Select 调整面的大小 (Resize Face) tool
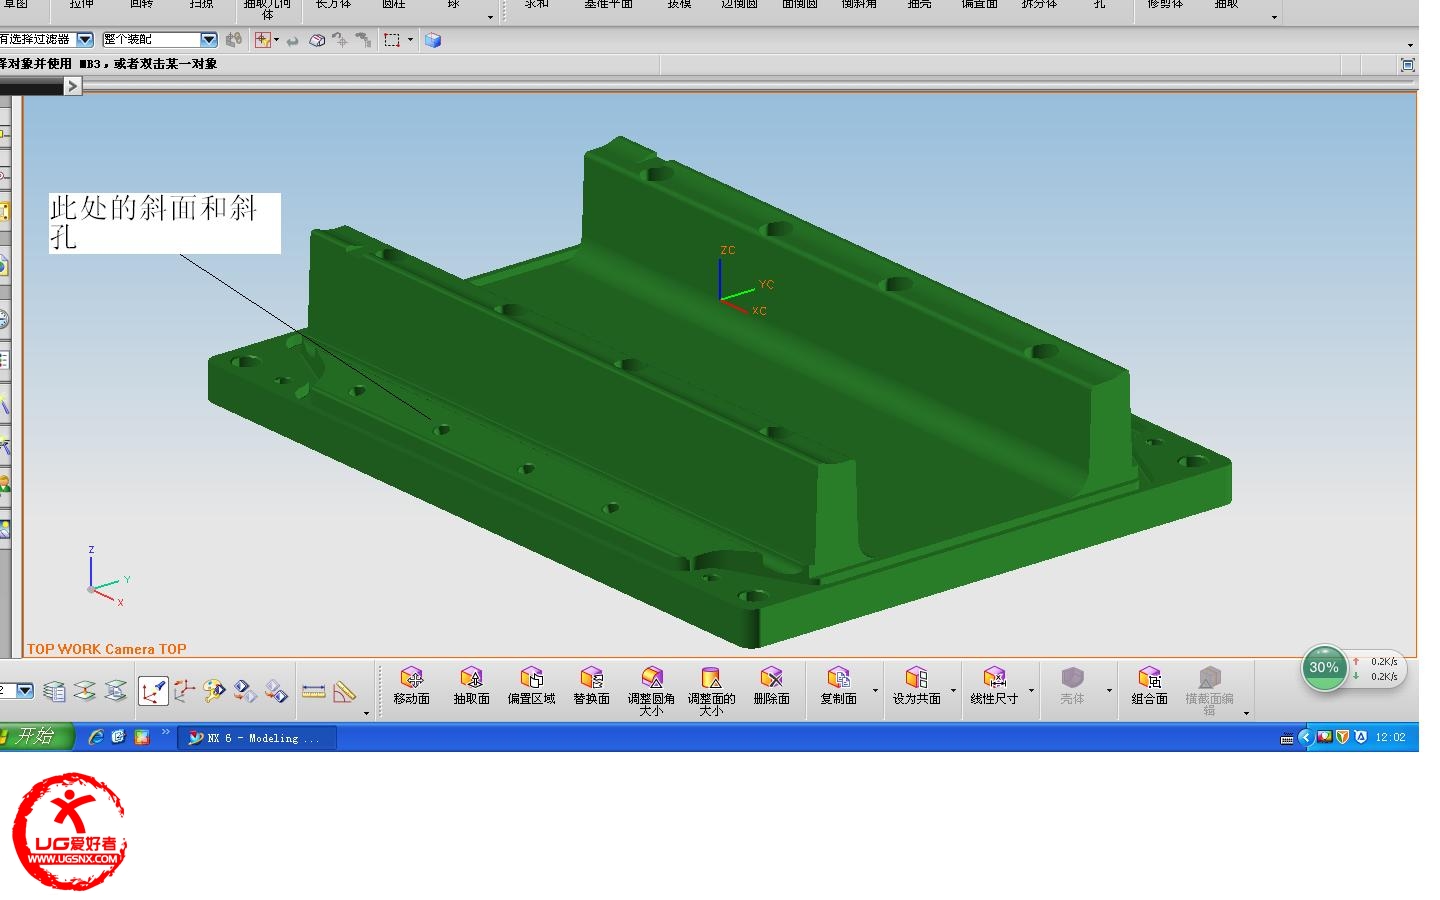Viewport: 1440px width, 900px height. (711, 691)
